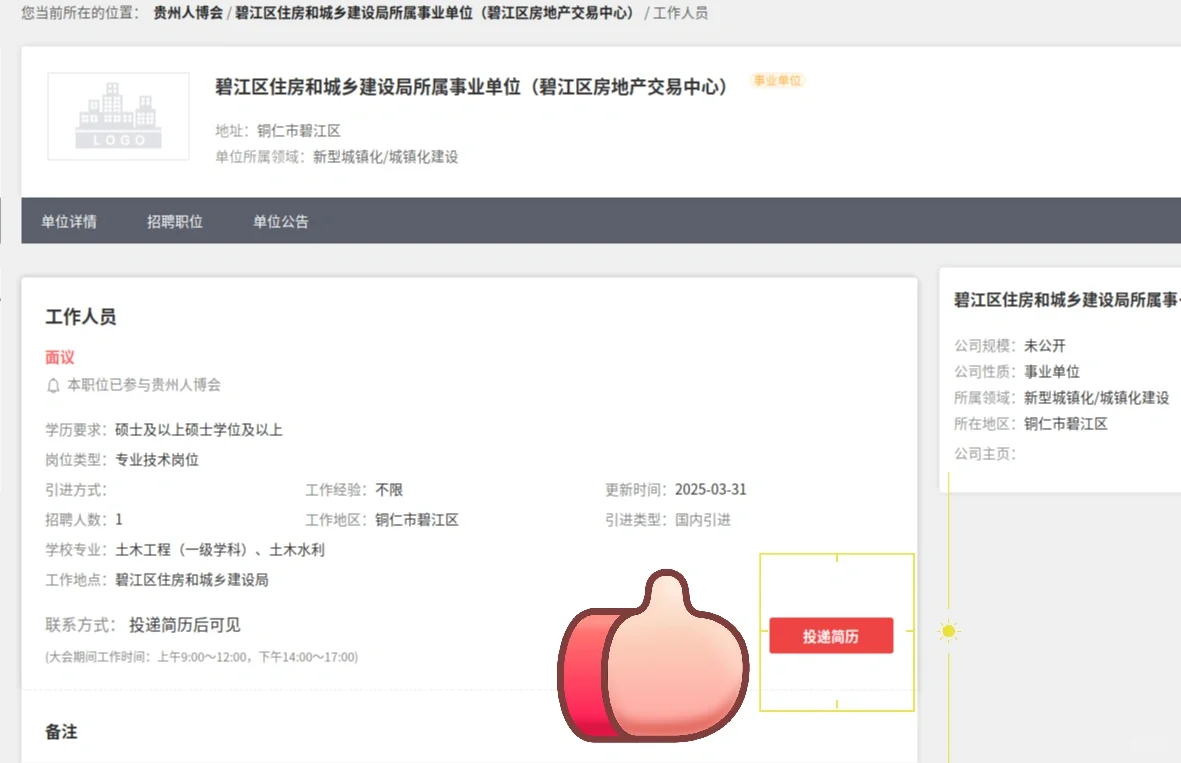This screenshot has width=1181, height=763.
Task: Click the company LOGO placeholder image
Action: coord(117,116)
